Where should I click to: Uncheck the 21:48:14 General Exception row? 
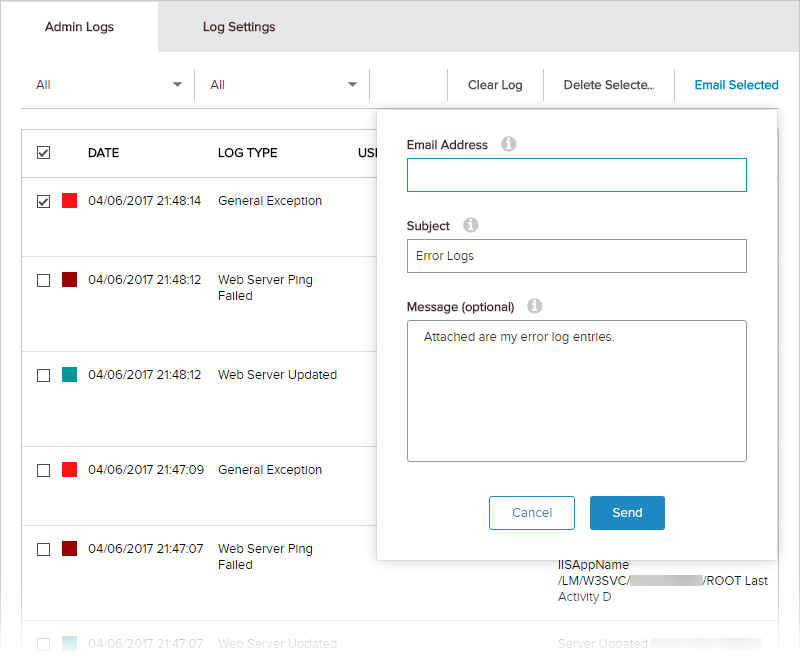tap(43, 201)
